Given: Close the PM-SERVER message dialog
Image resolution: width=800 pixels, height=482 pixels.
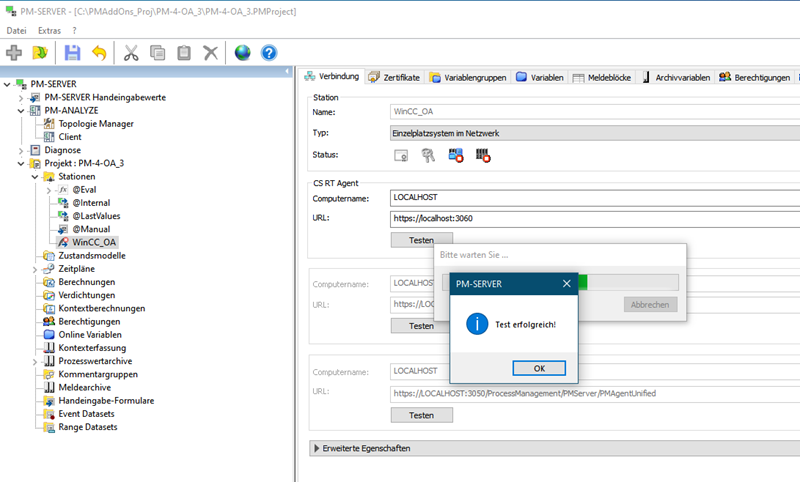Looking at the screenshot, I should coord(566,284).
